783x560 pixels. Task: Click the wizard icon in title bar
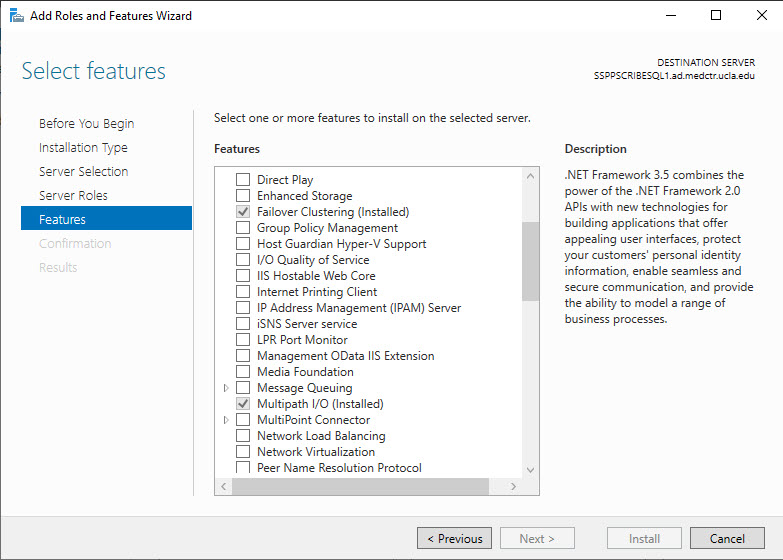[x=16, y=15]
